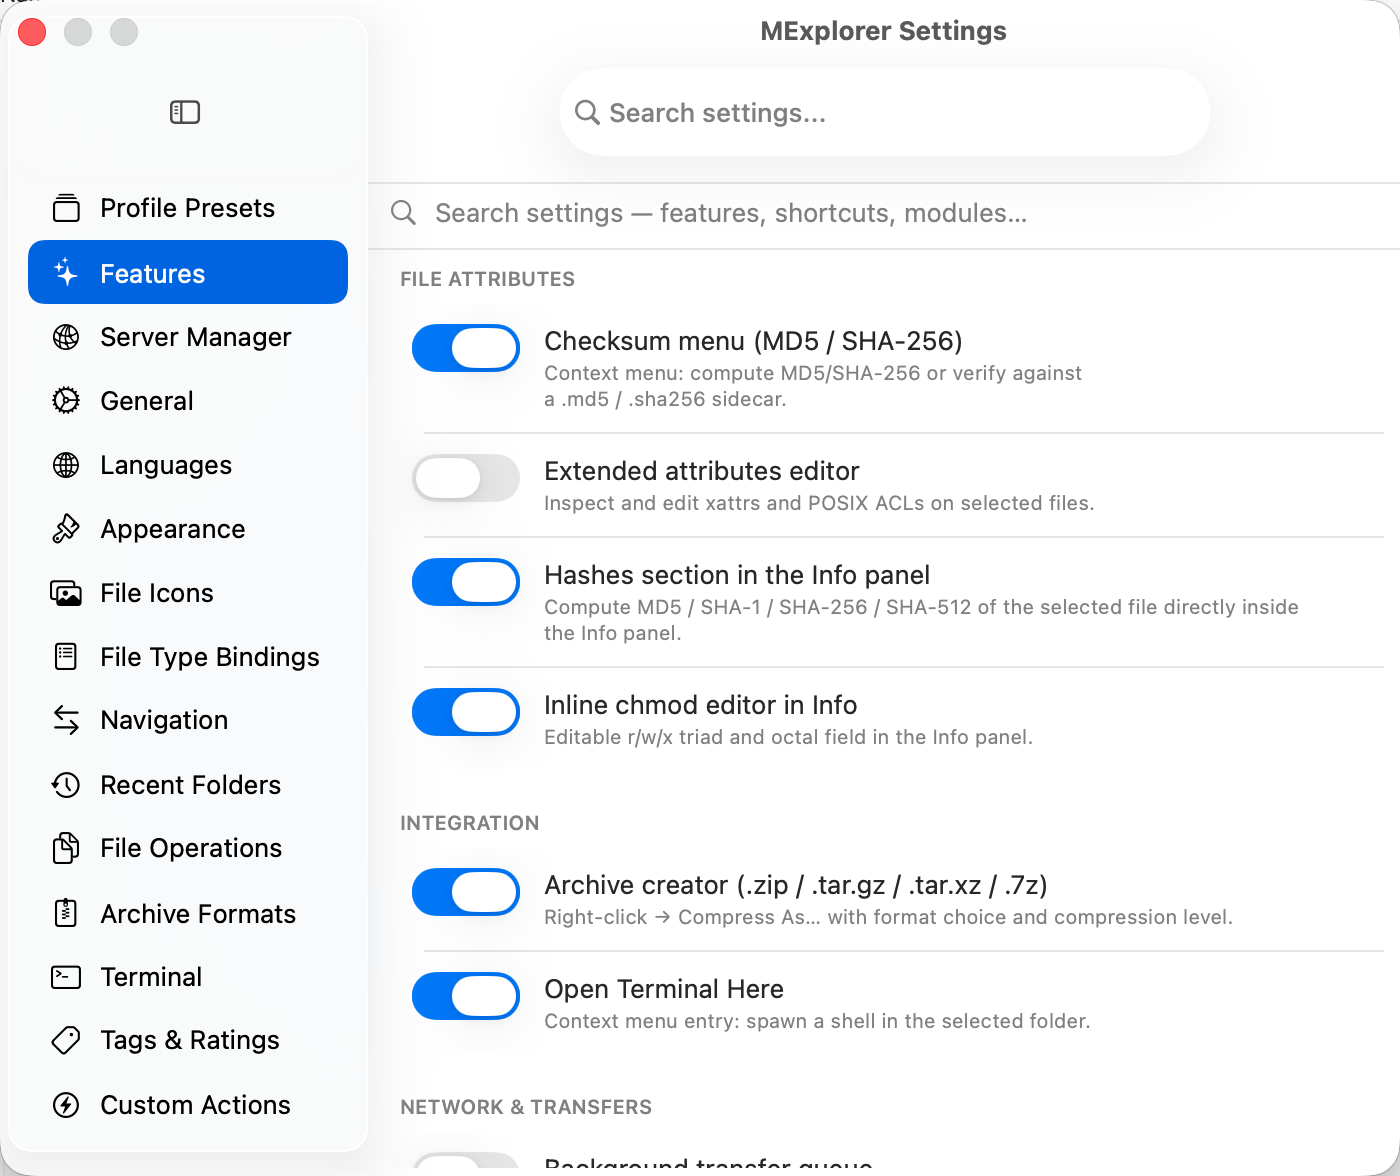Go to File Operations settings
The width and height of the screenshot is (1400, 1176).
(x=188, y=848)
